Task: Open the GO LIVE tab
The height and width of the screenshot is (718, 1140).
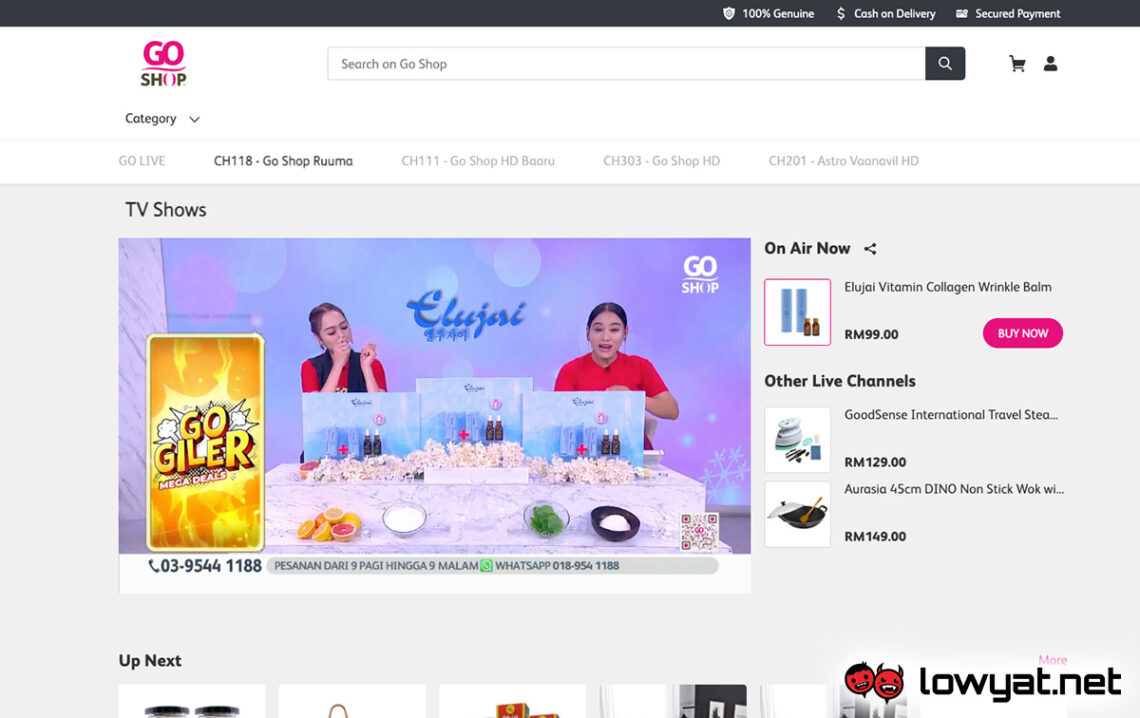Action: [141, 160]
